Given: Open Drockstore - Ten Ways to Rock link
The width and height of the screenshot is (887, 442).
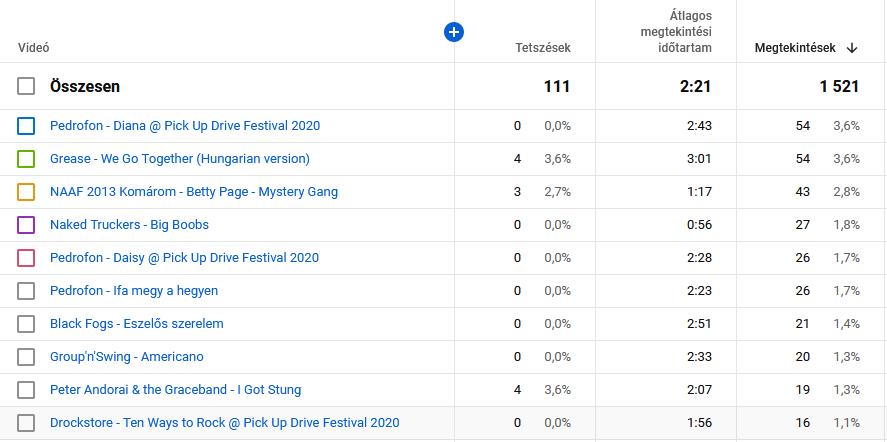Looking at the screenshot, I should click(224, 423).
